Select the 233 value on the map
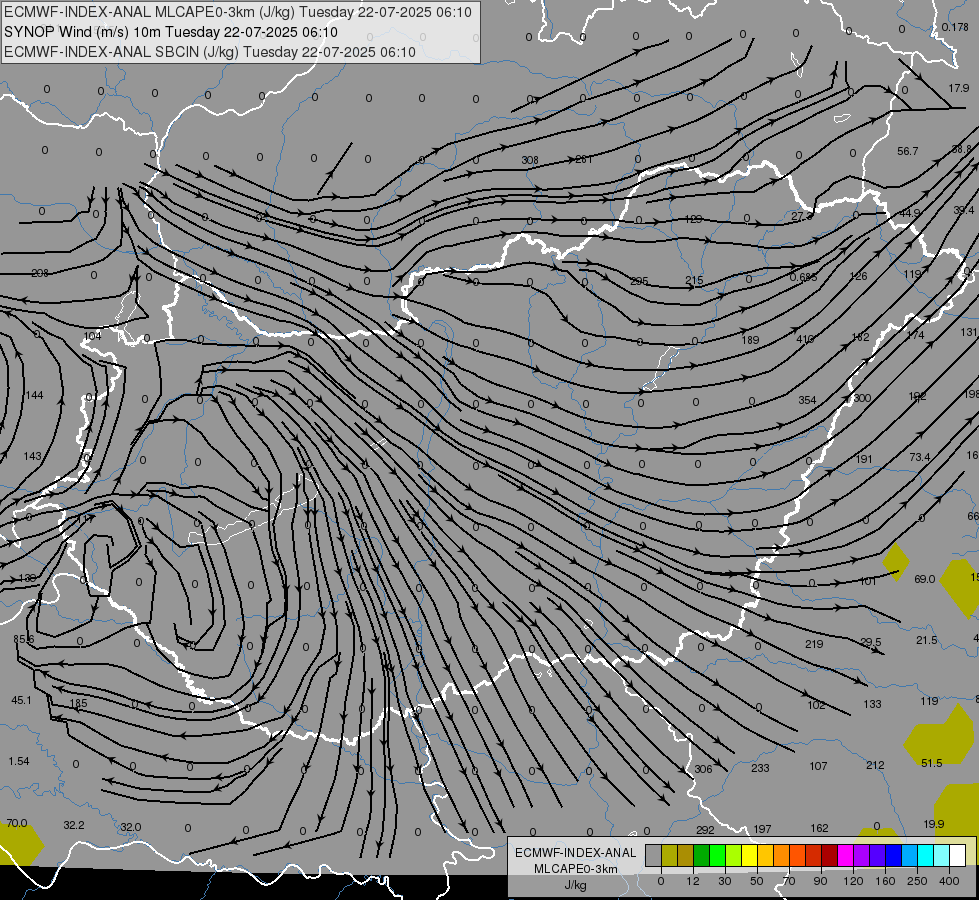979x900 pixels. 760,768
